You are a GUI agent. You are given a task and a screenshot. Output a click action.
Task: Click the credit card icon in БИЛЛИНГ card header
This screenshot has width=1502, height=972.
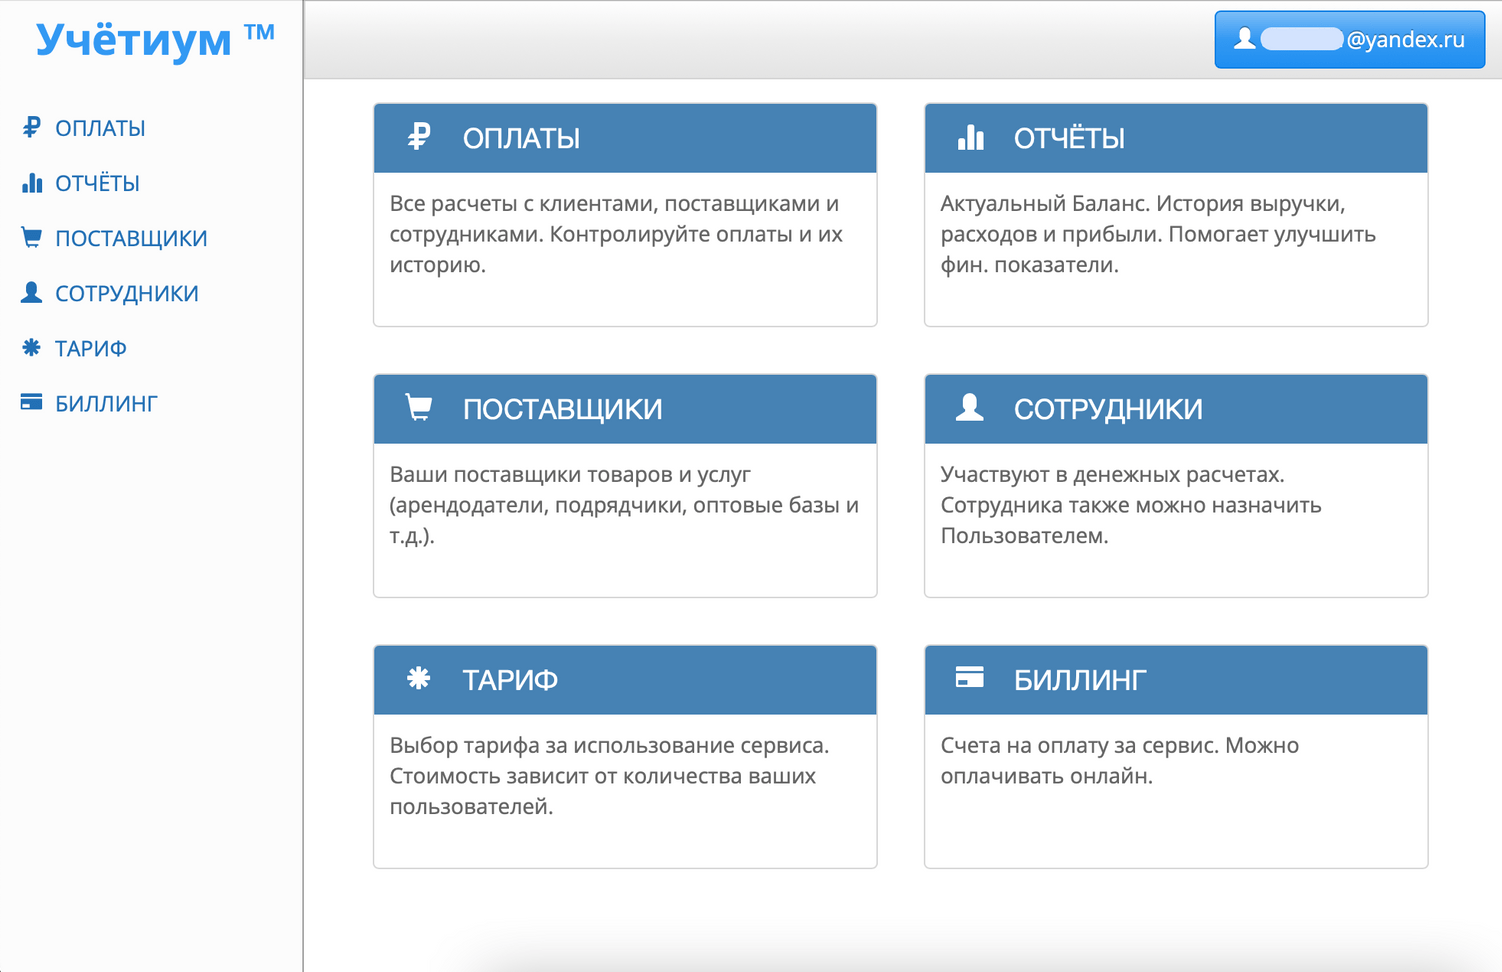(x=970, y=678)
